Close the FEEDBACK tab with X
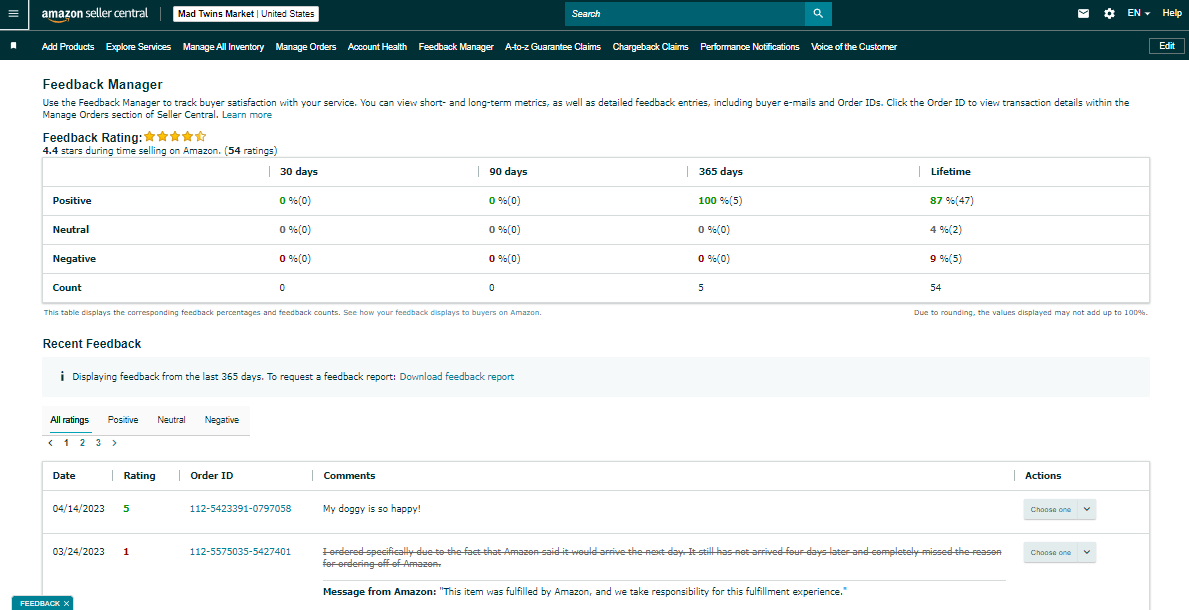Image resolution: width=1189 pixels, height=610 pixels. [66, 604]
